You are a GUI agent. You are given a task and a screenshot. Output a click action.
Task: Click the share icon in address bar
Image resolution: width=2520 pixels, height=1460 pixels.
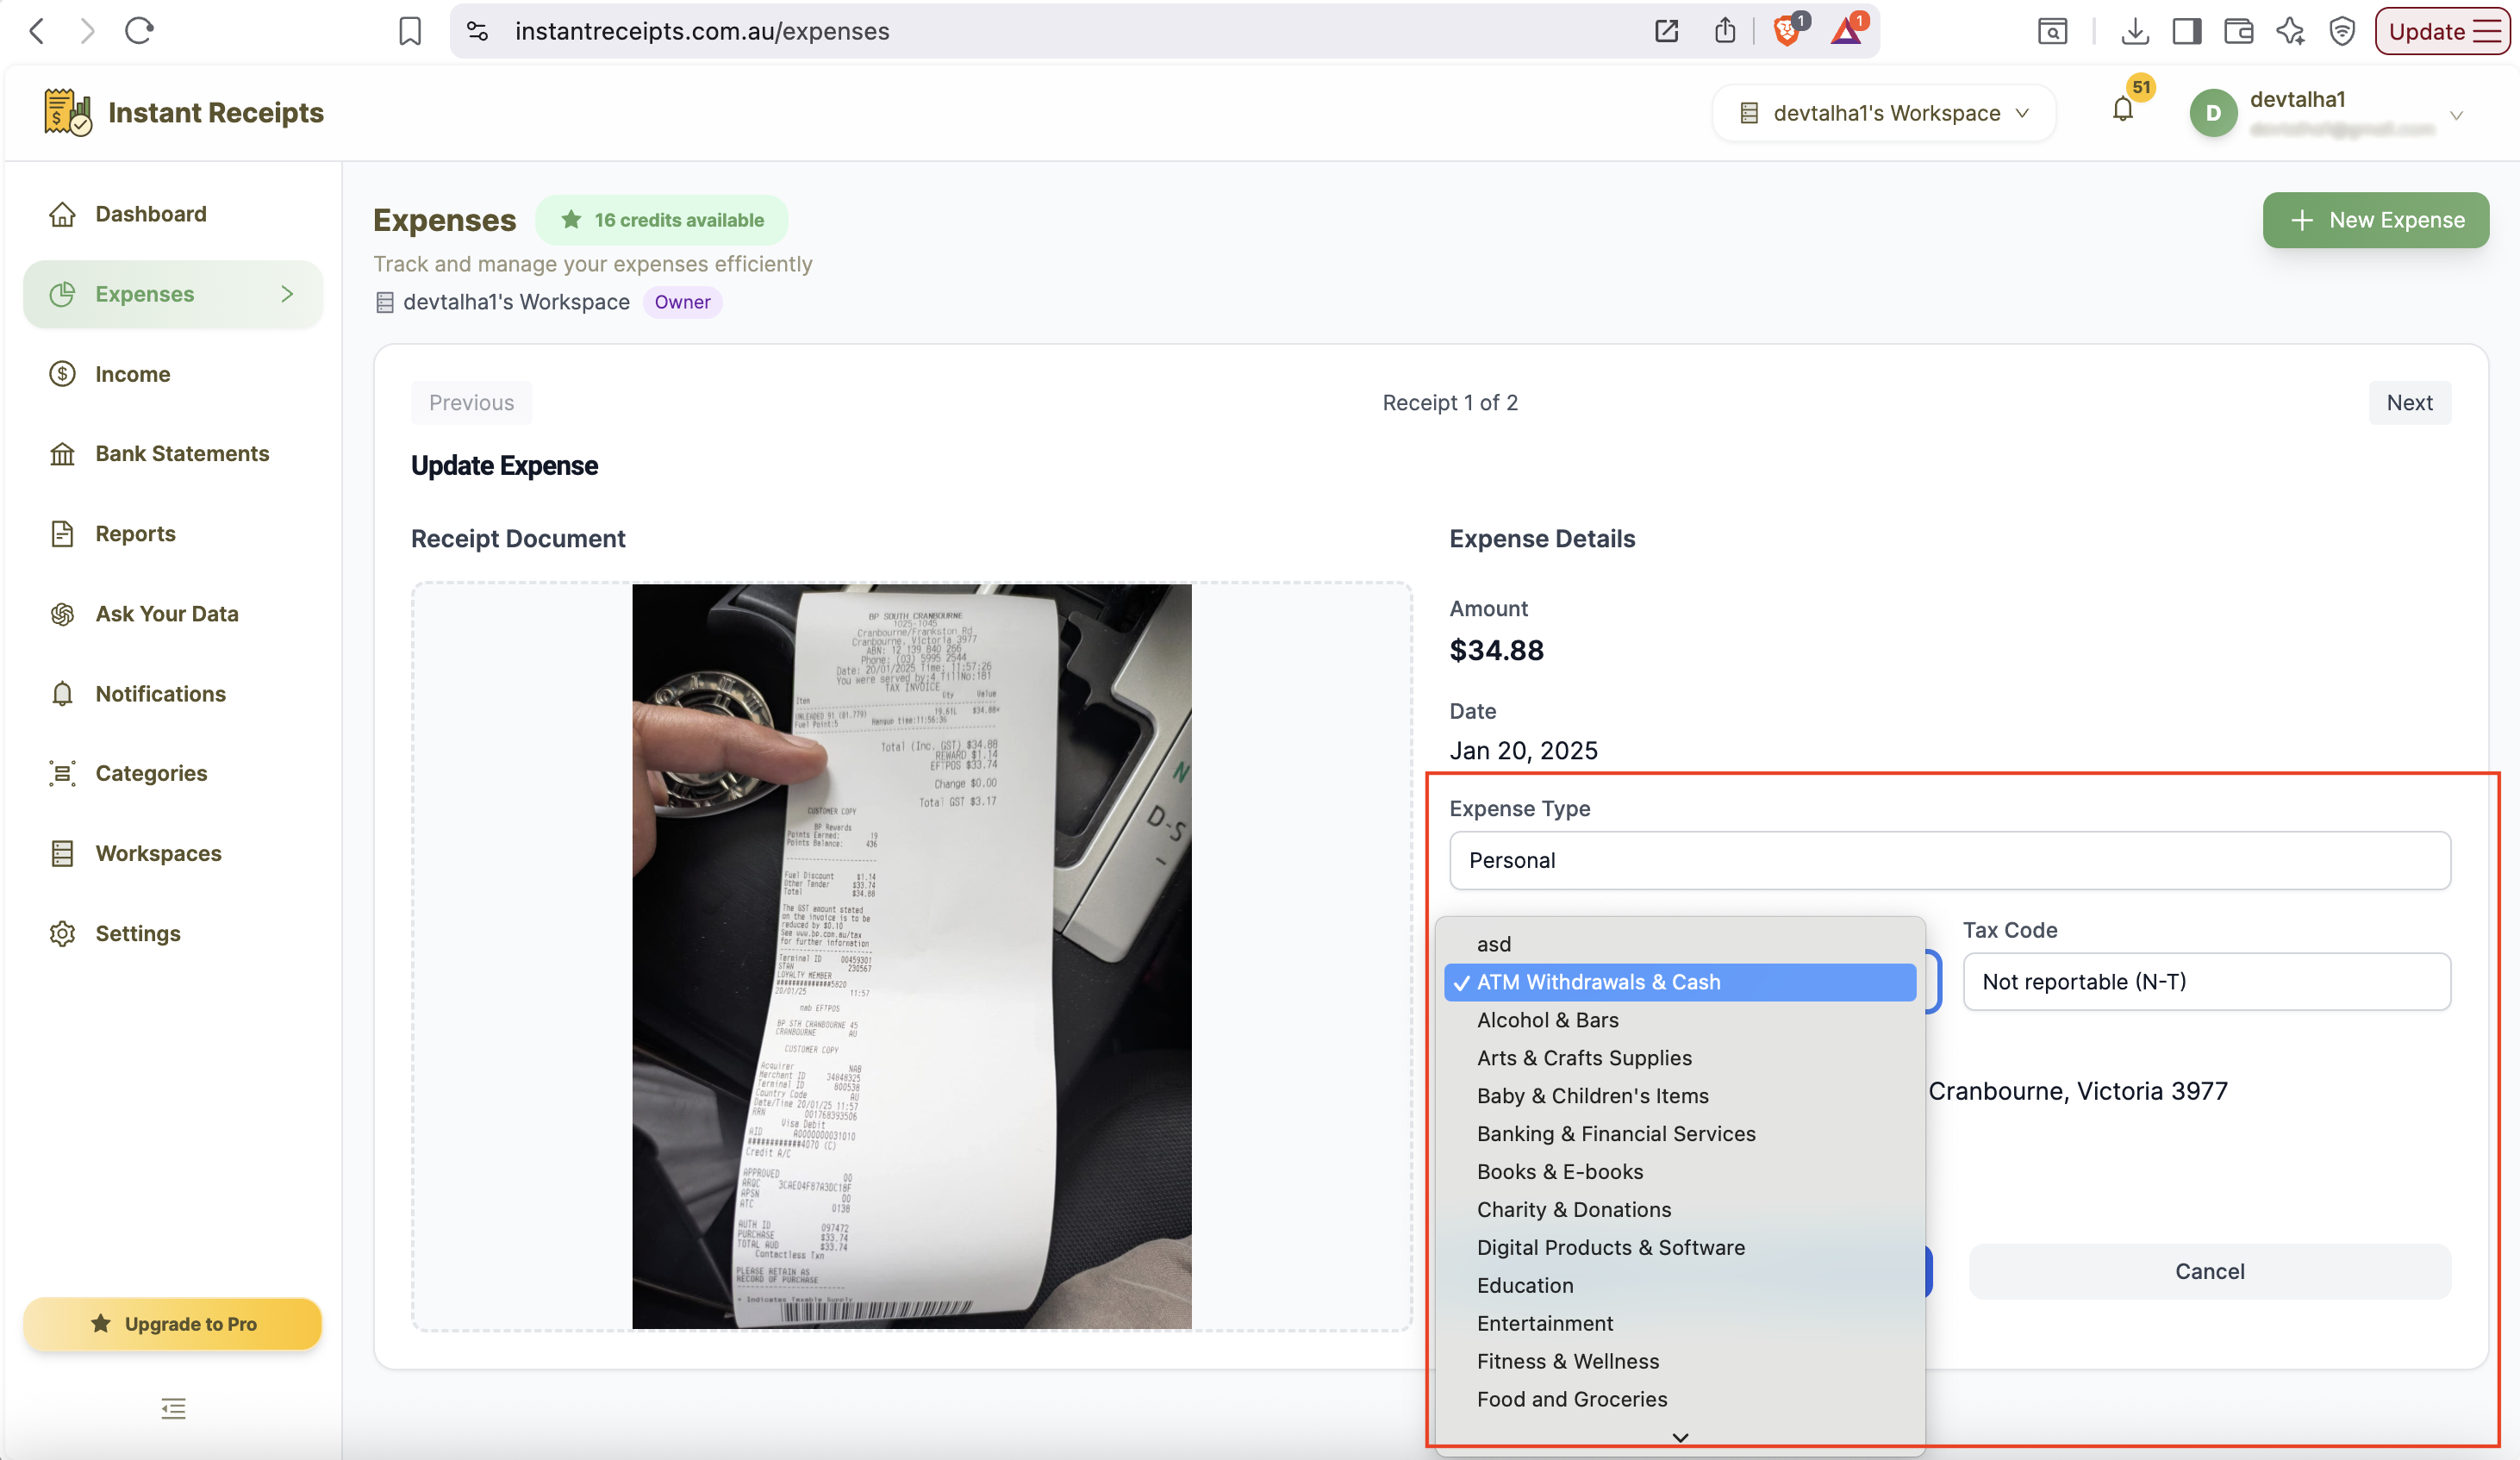1725,31
